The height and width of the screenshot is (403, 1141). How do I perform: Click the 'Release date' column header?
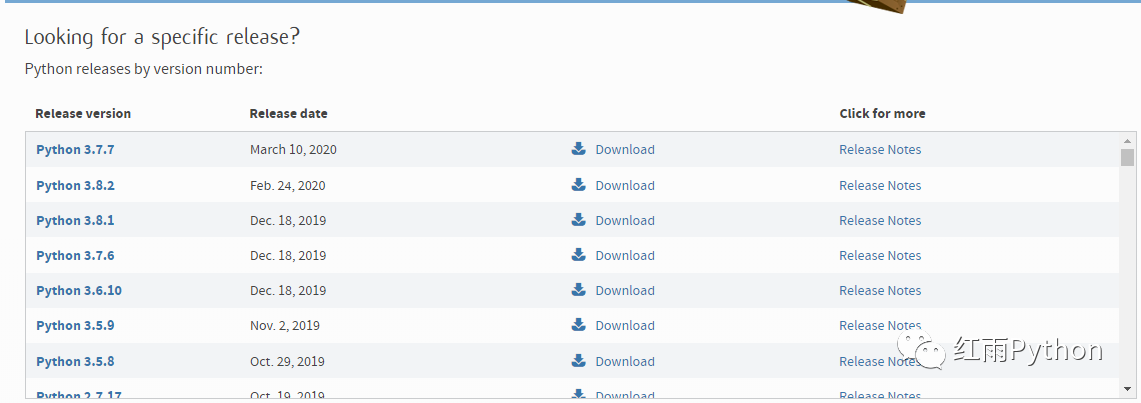tap(288, 113)
